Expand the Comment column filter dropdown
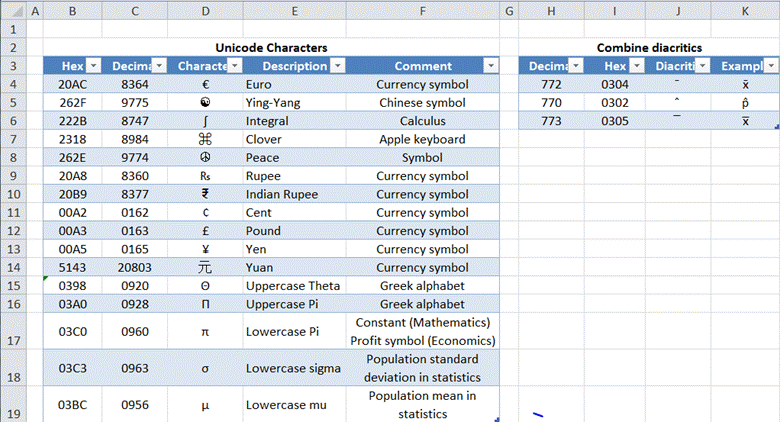 tap(490, 66)
